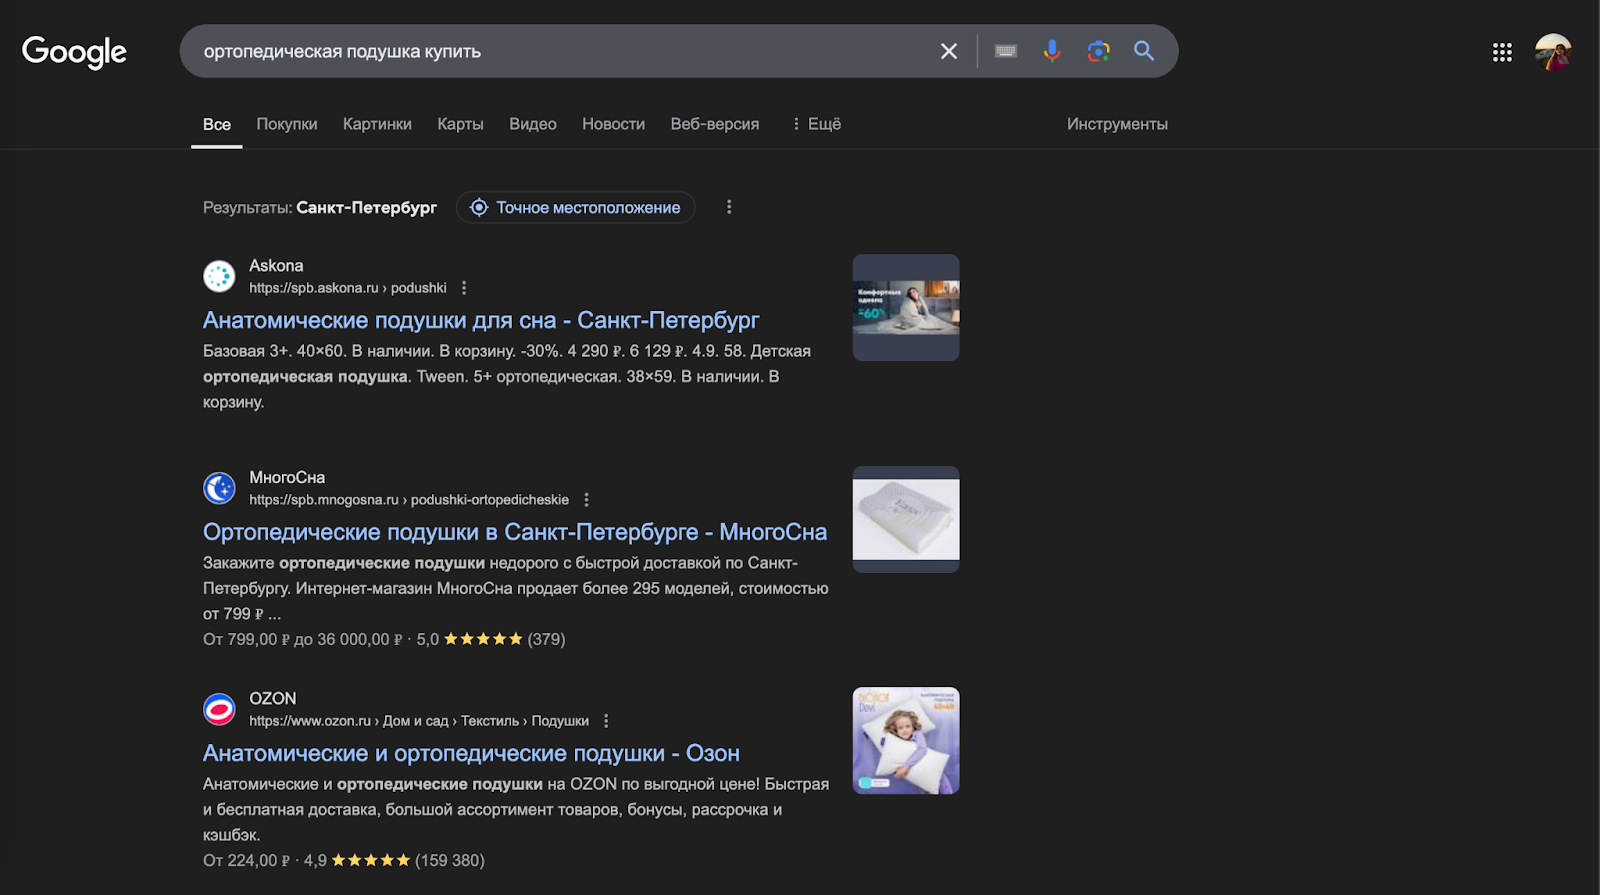The image size is (1600, 895).
Task: Click the МногоСна site favicon
Action: (219, 488)
